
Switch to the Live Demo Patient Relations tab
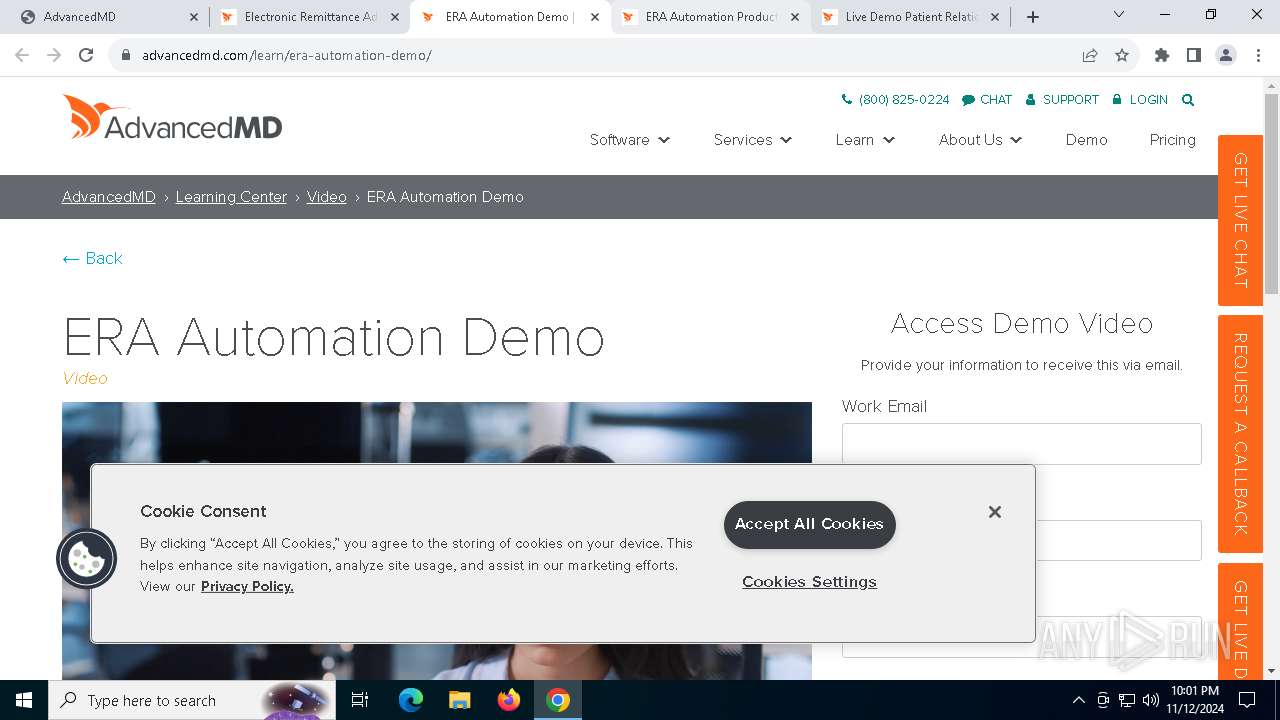pyautogui.click(x=910, y=17)
